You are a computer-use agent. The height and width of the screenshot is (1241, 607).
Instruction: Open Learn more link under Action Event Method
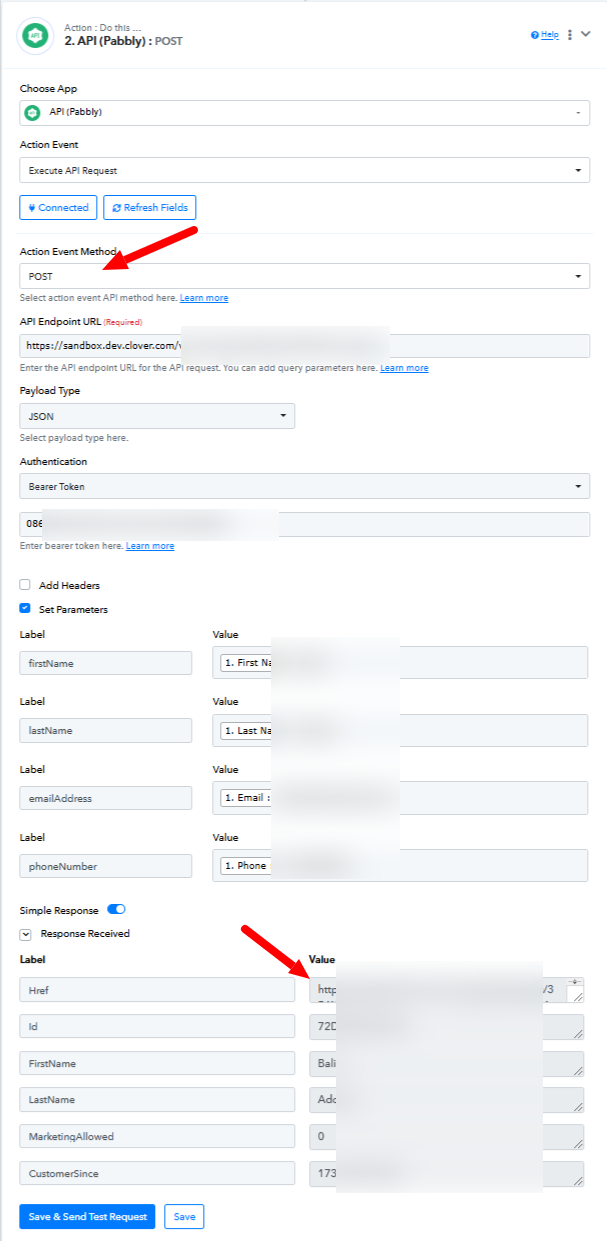click(x=204, y=298)
